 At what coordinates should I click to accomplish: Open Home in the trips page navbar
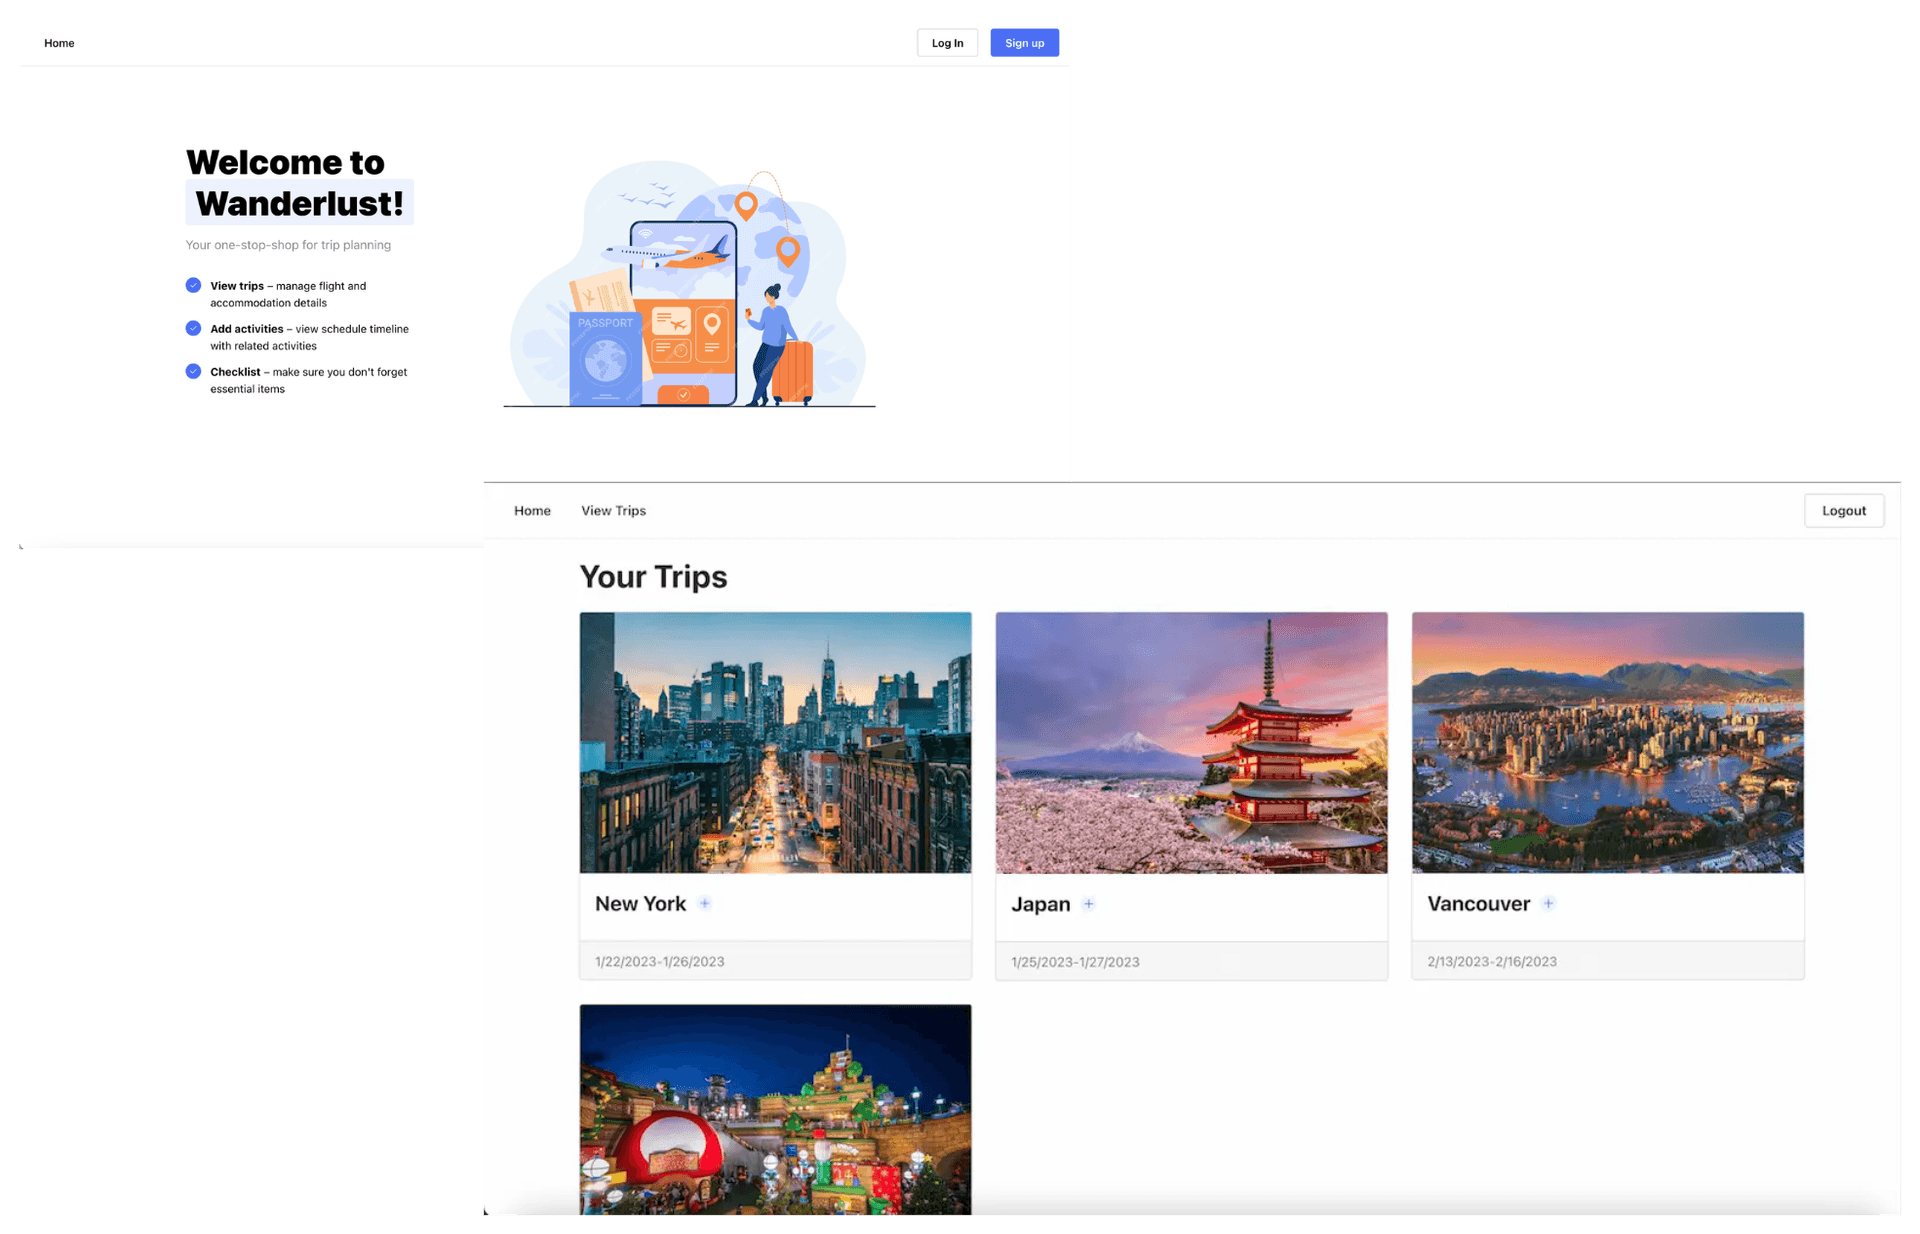pos(532,510)
